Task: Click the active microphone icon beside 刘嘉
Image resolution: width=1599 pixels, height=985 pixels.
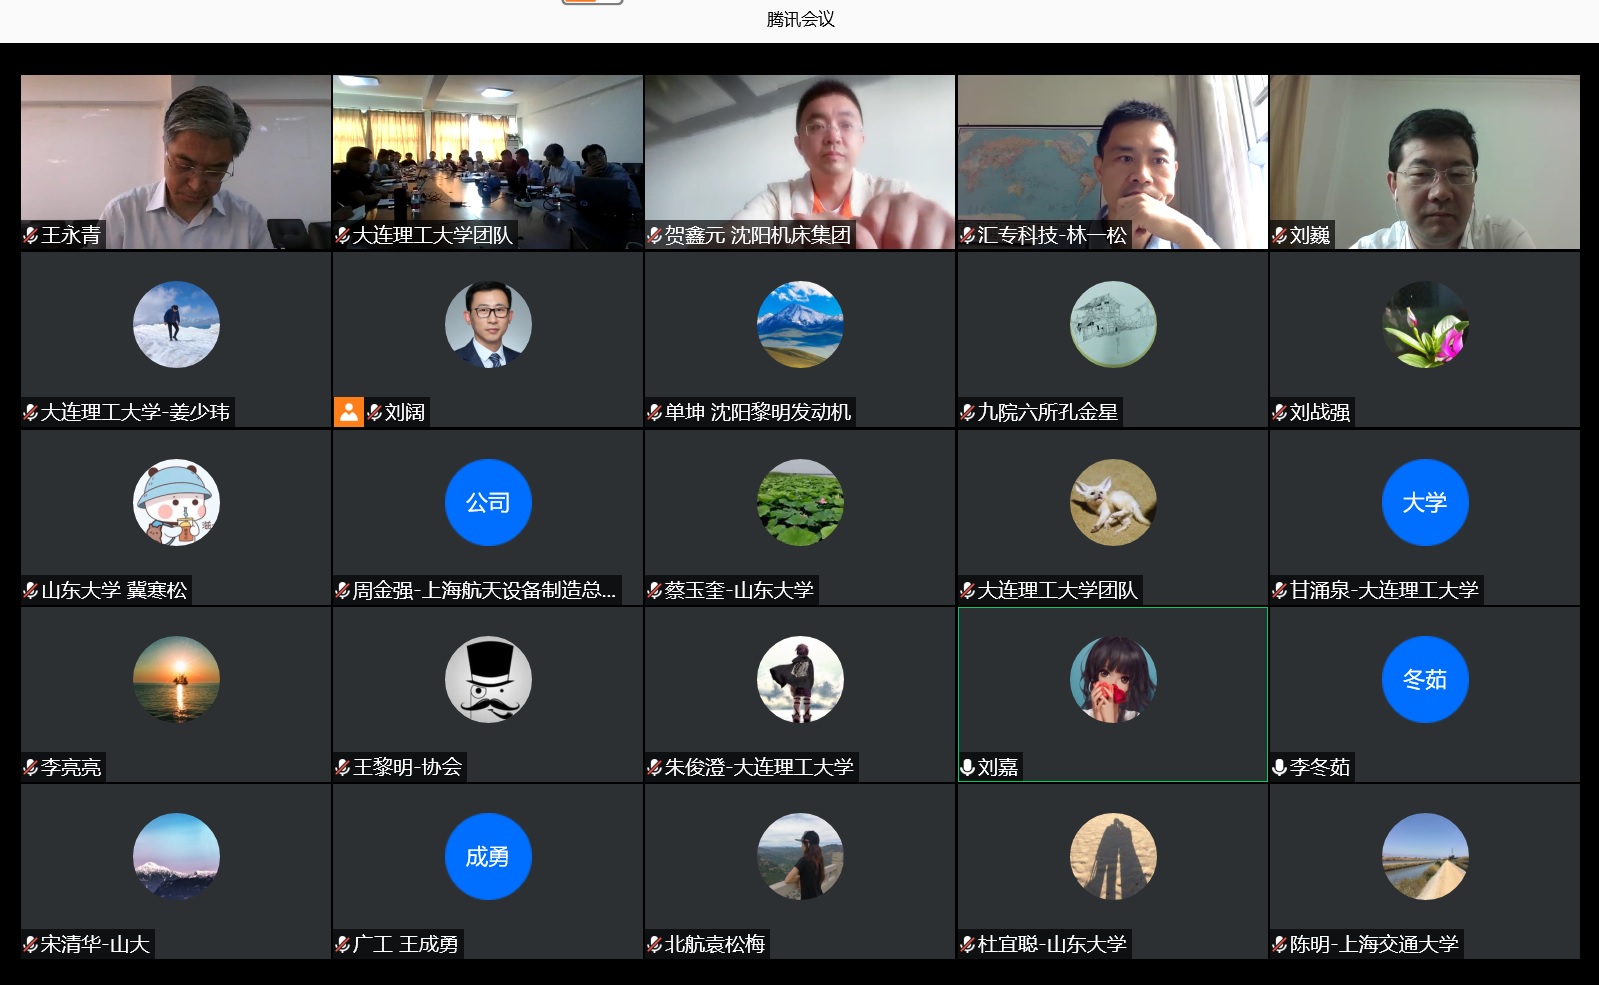Action: 968,768
